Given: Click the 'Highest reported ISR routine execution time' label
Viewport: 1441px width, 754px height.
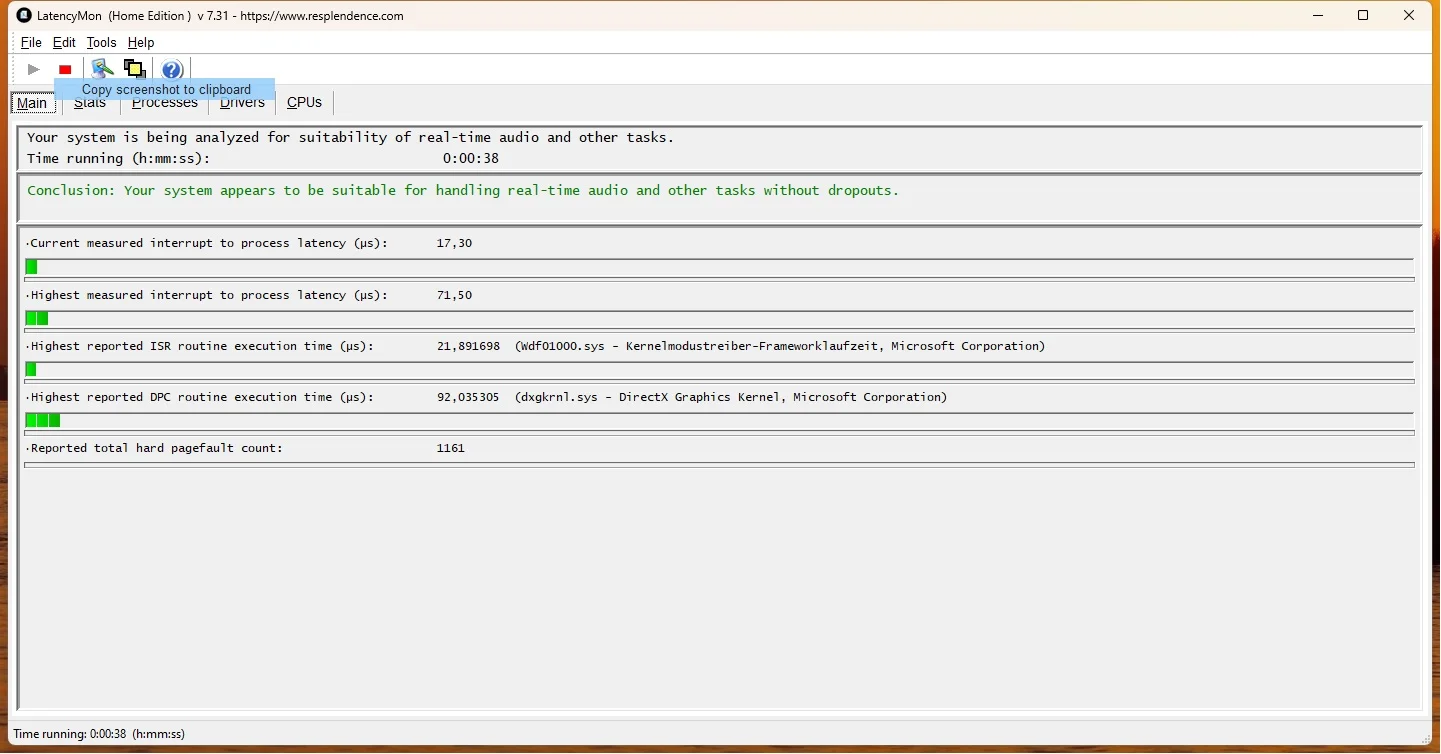Looking at the screenshot, I should click(x=200, y=347).
